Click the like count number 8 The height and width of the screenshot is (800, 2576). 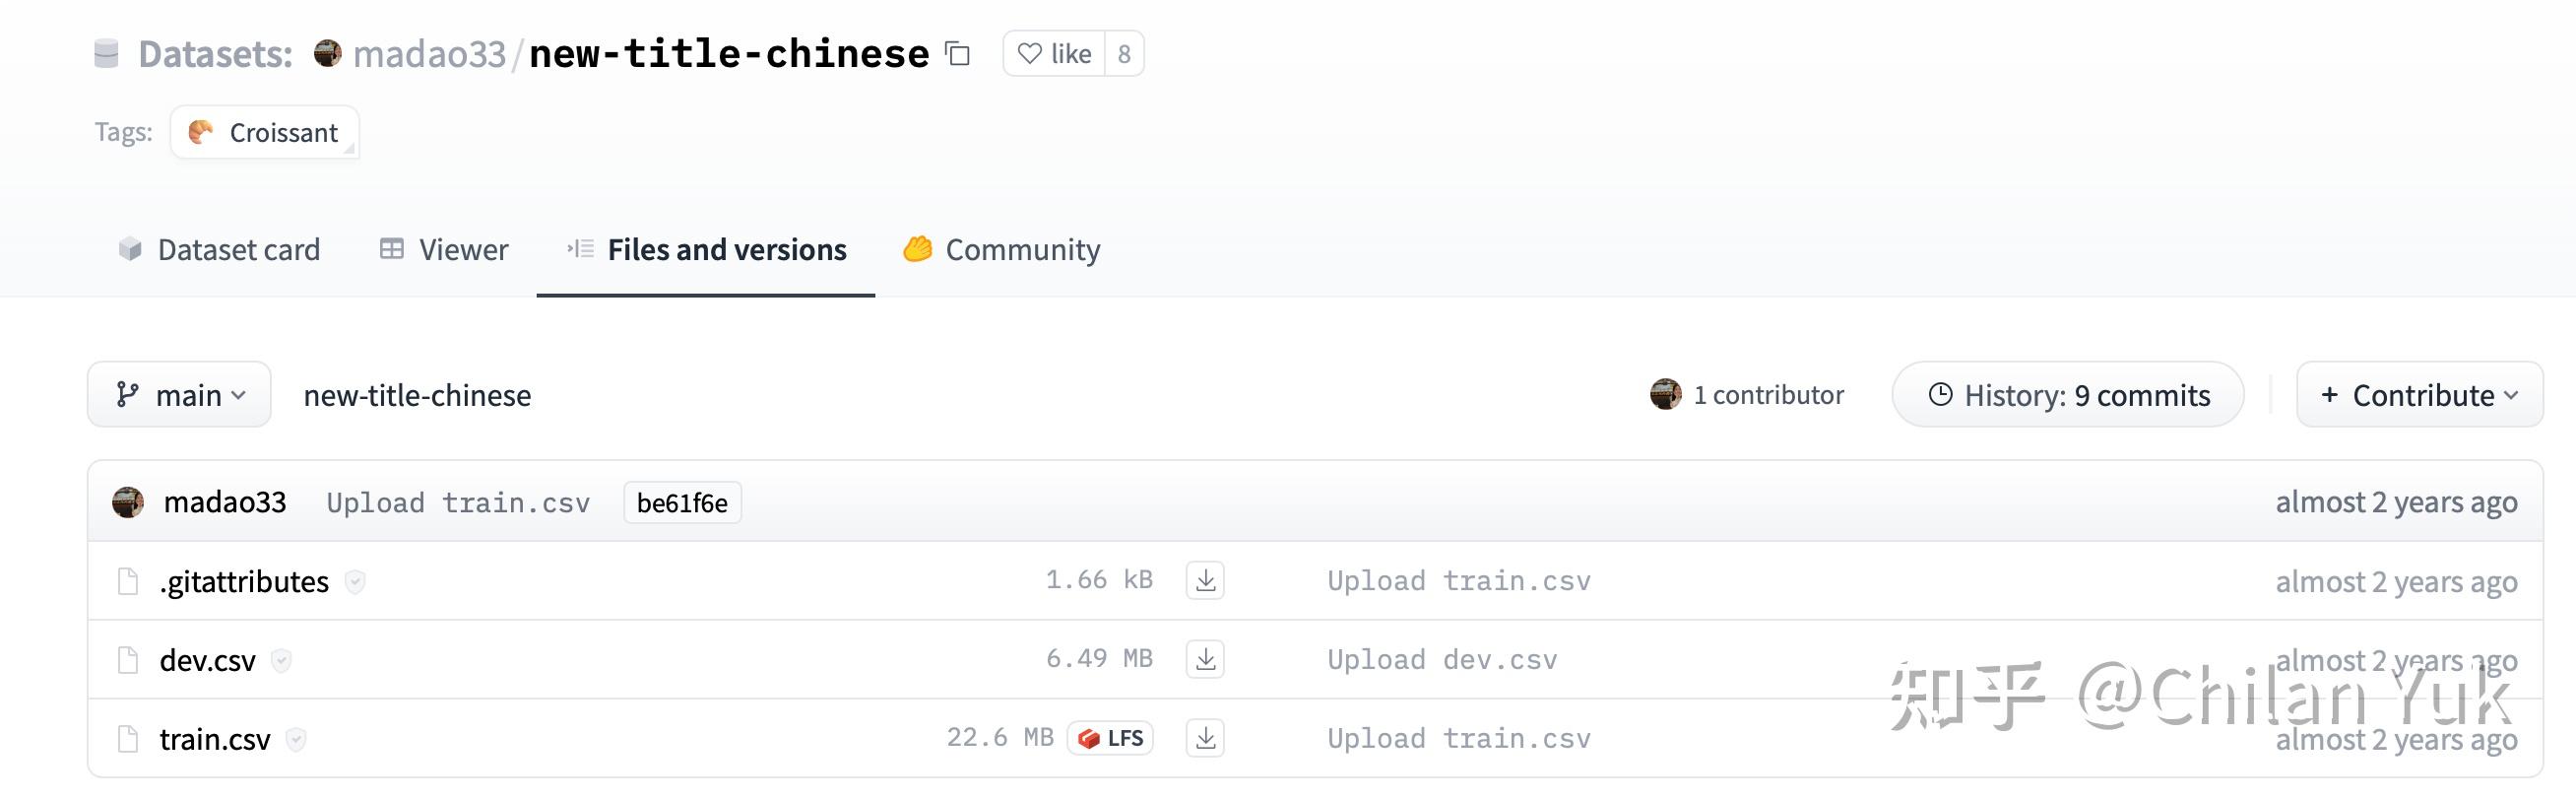(x=1124, y=54)
